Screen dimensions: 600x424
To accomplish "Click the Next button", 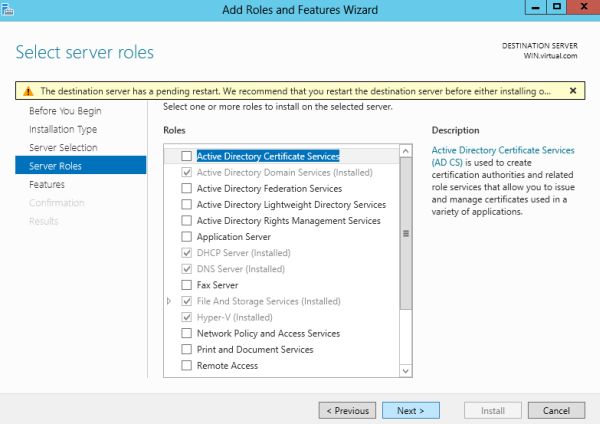I will click(x=410, y=410).
